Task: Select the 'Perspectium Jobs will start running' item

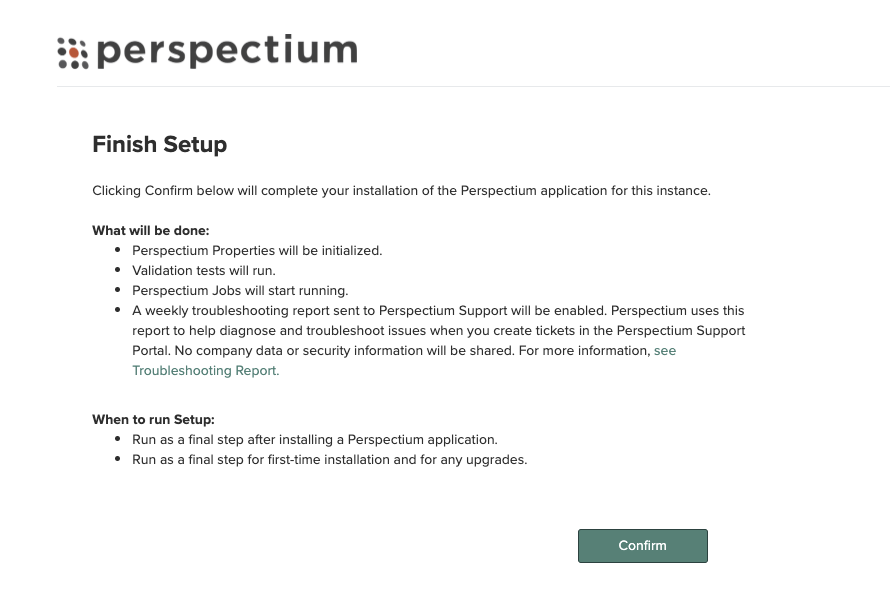Action: (x=240, y=290)
